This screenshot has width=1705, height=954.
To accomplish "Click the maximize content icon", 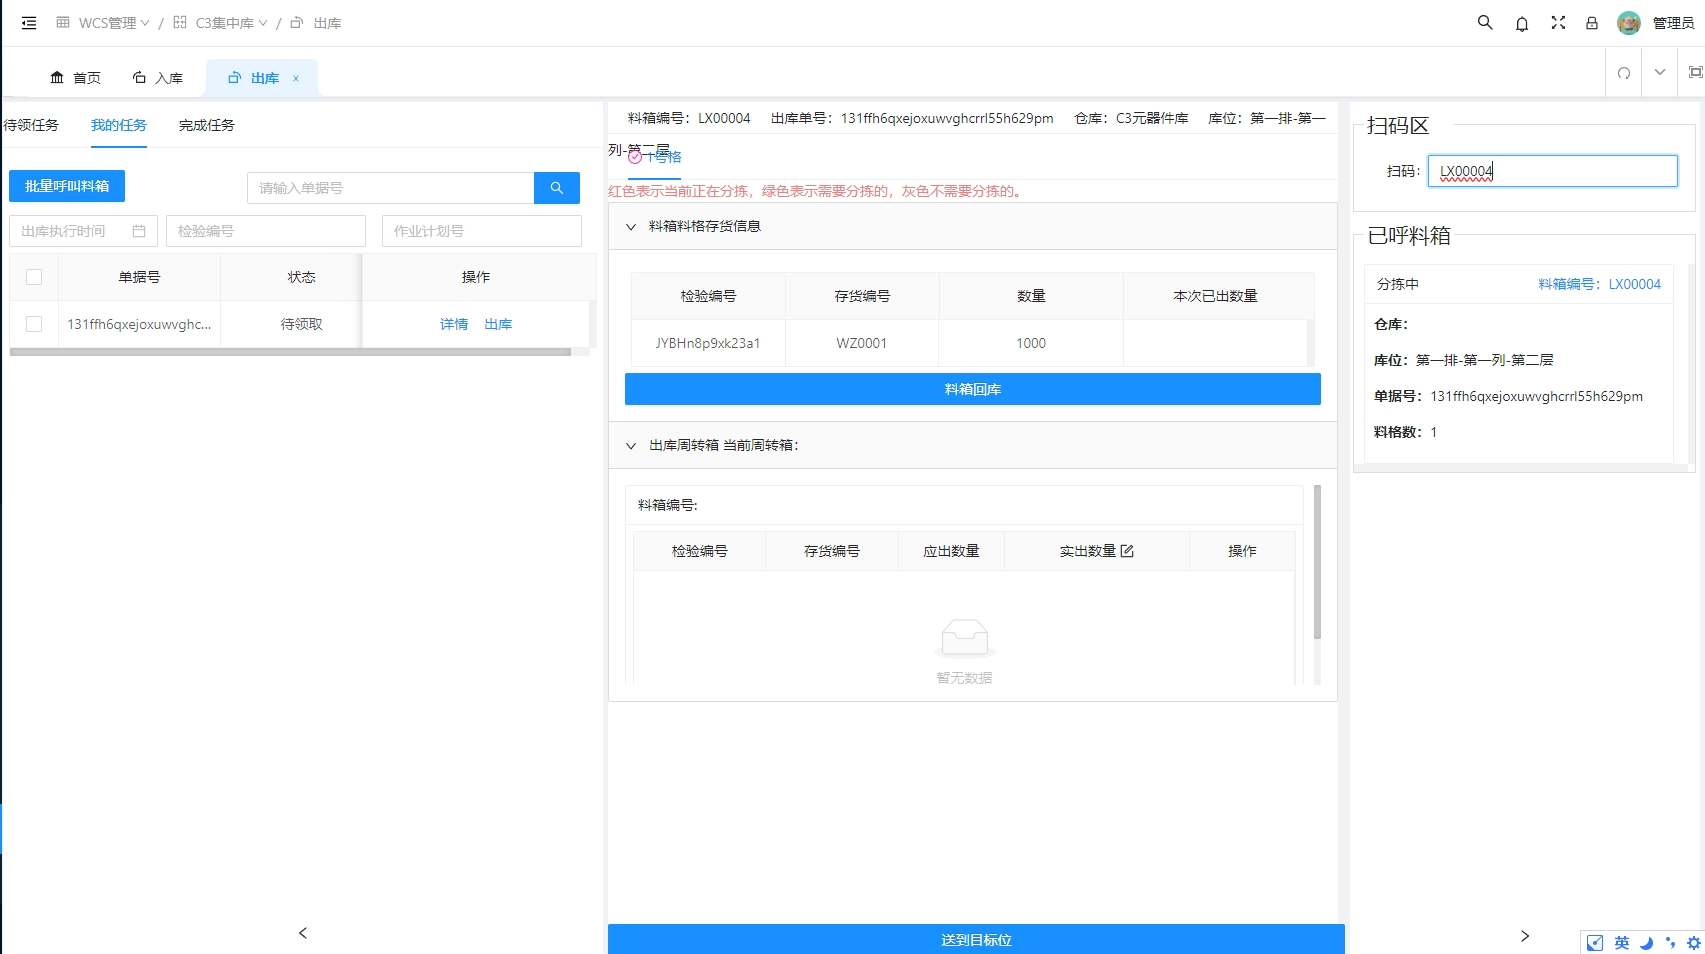I will pyautogui.click(x=1695, y=72).
